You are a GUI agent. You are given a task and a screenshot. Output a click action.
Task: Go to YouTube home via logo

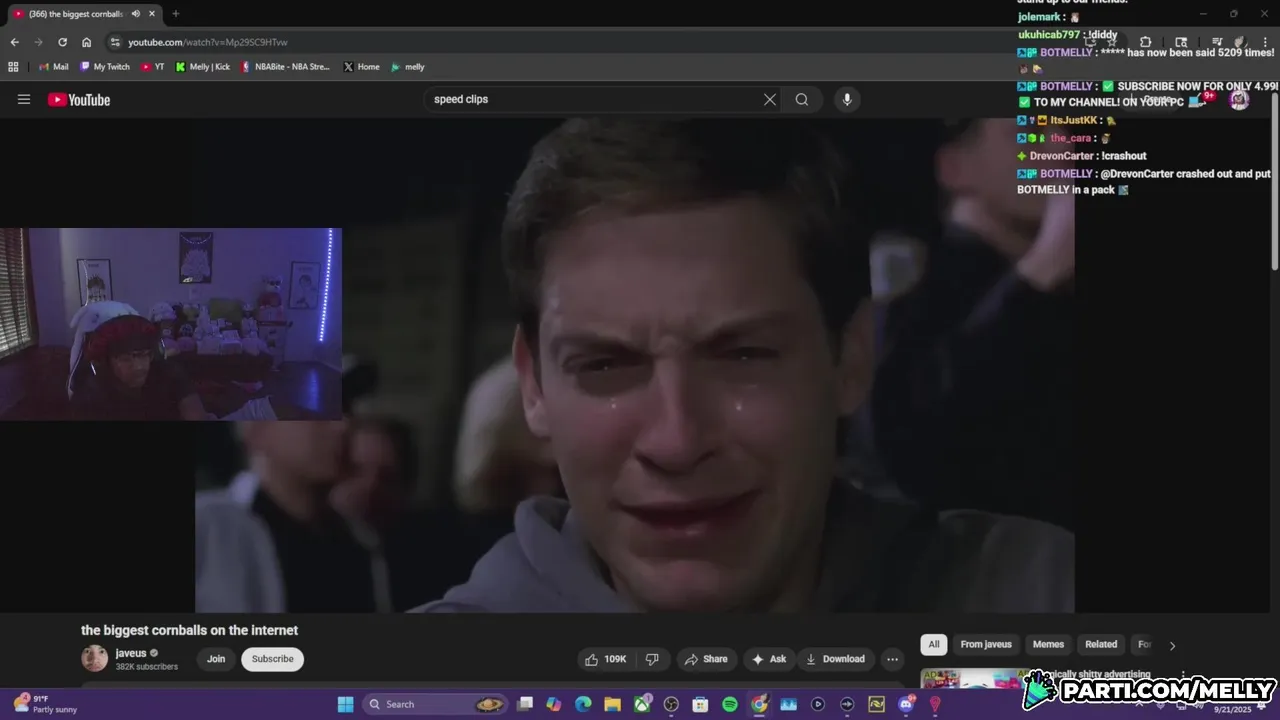[x=79, y=99]
